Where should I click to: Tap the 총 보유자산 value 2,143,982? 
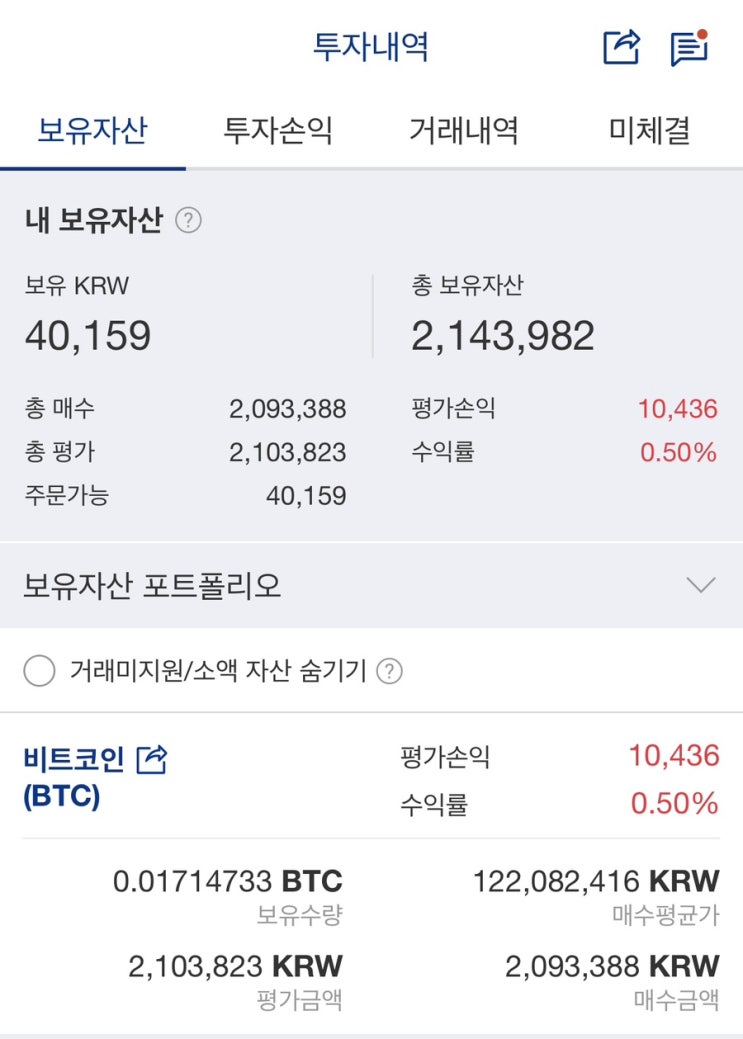pos(502,336)
